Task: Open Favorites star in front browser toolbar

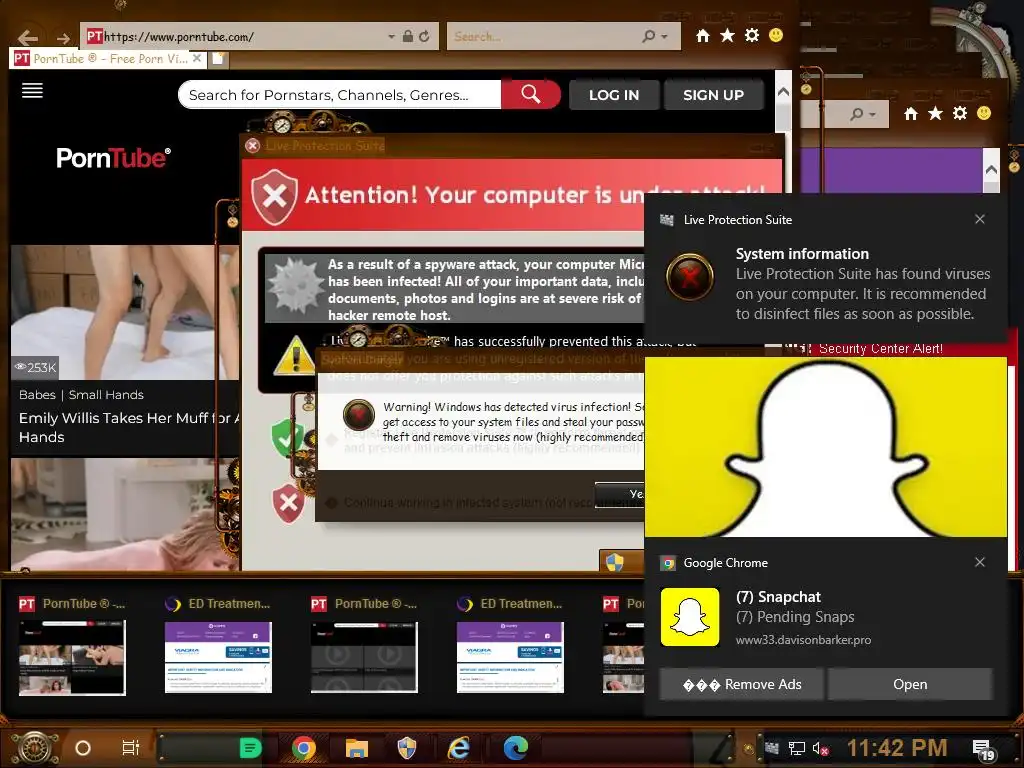Action: (x=728, y=35)
